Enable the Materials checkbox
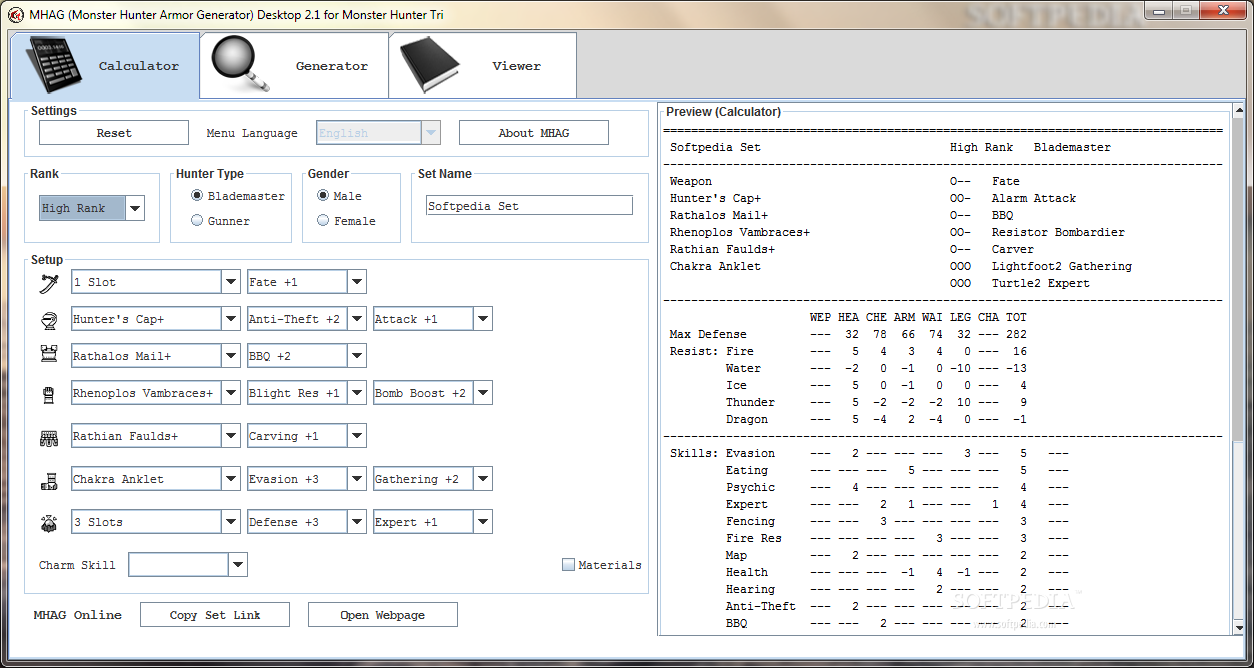The height and width of the screenshot is (668, 1254). pos(568,565)
